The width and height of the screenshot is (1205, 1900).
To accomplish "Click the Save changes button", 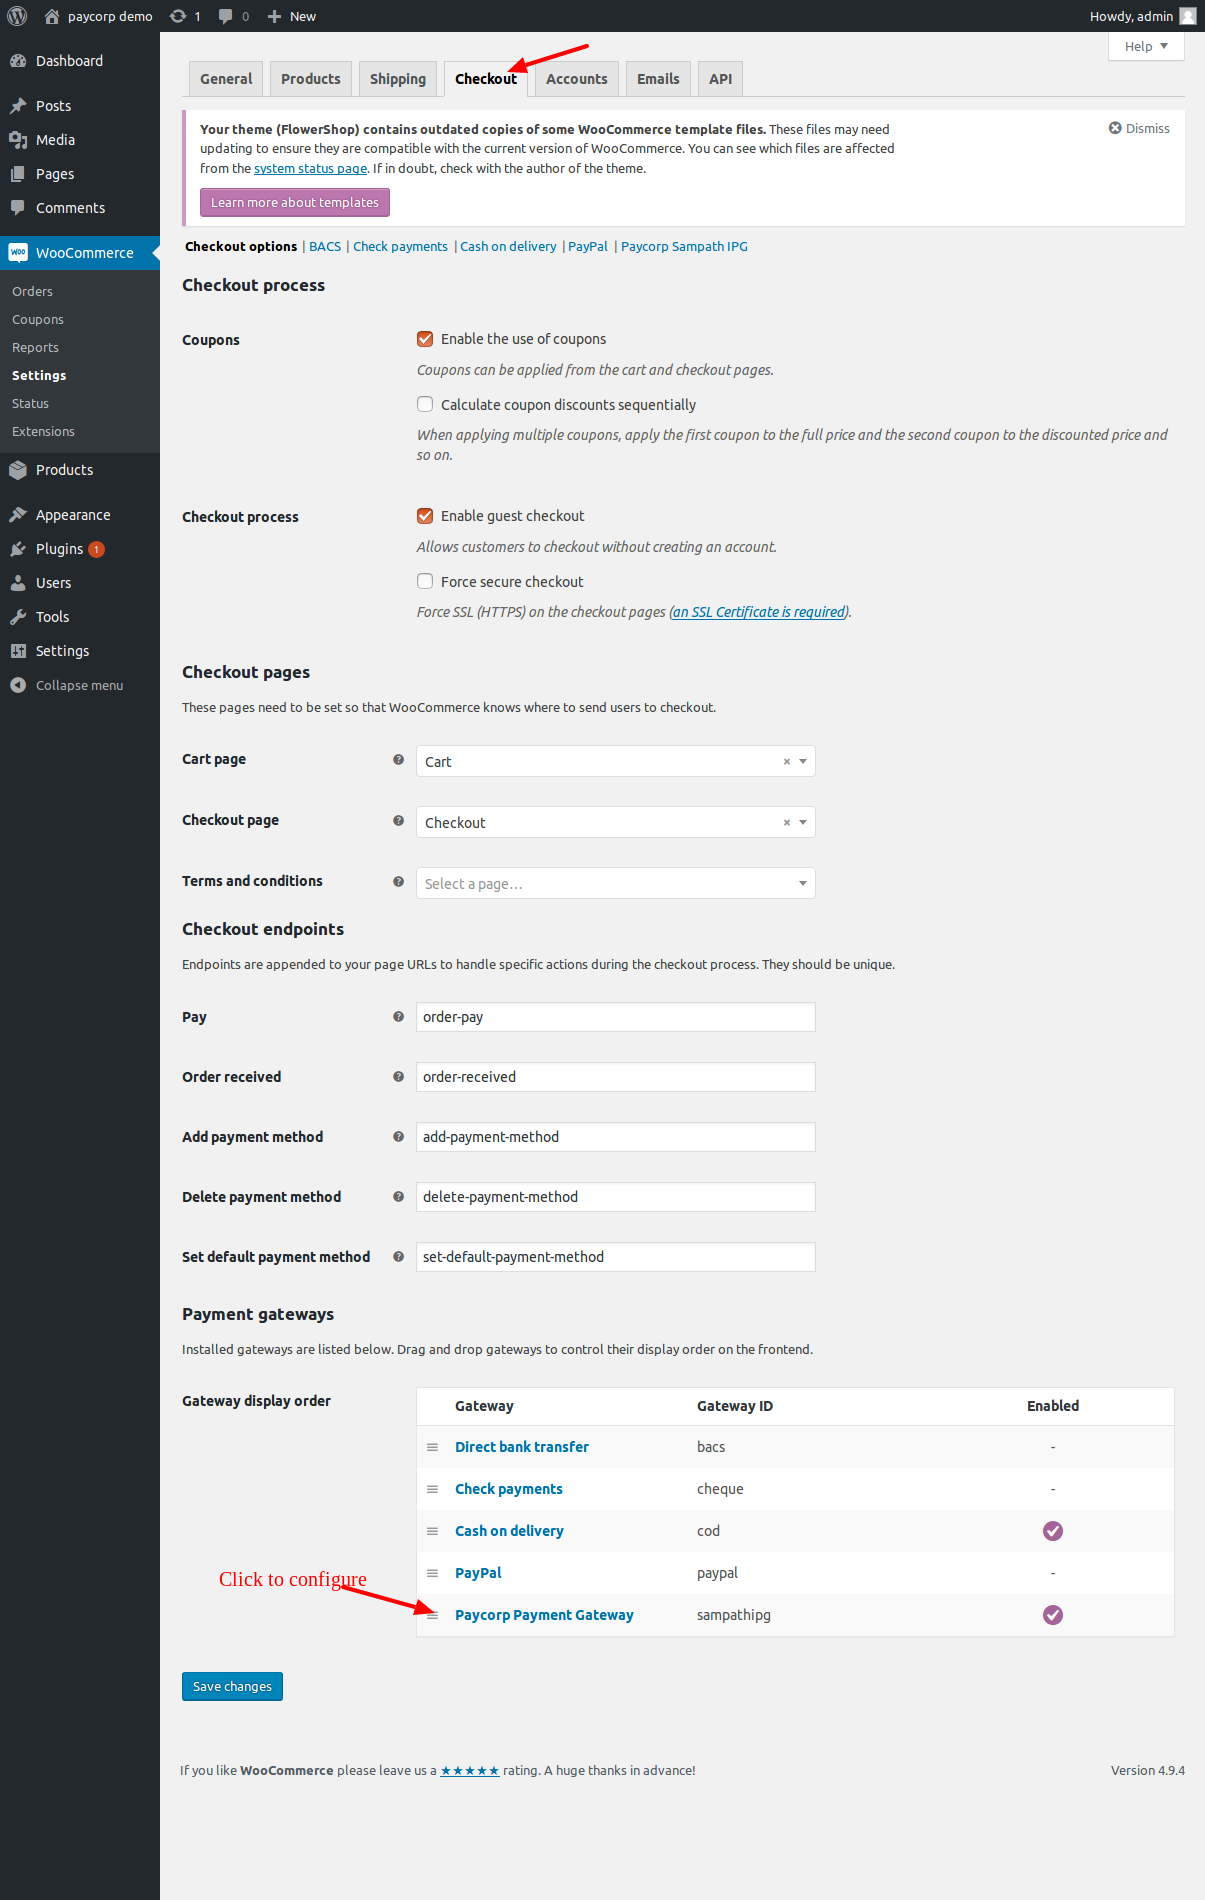I will (232, 1686).
